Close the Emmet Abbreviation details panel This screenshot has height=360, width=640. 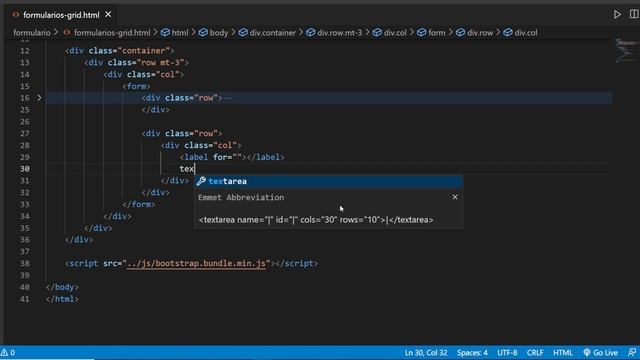click(x=455, y=197)
